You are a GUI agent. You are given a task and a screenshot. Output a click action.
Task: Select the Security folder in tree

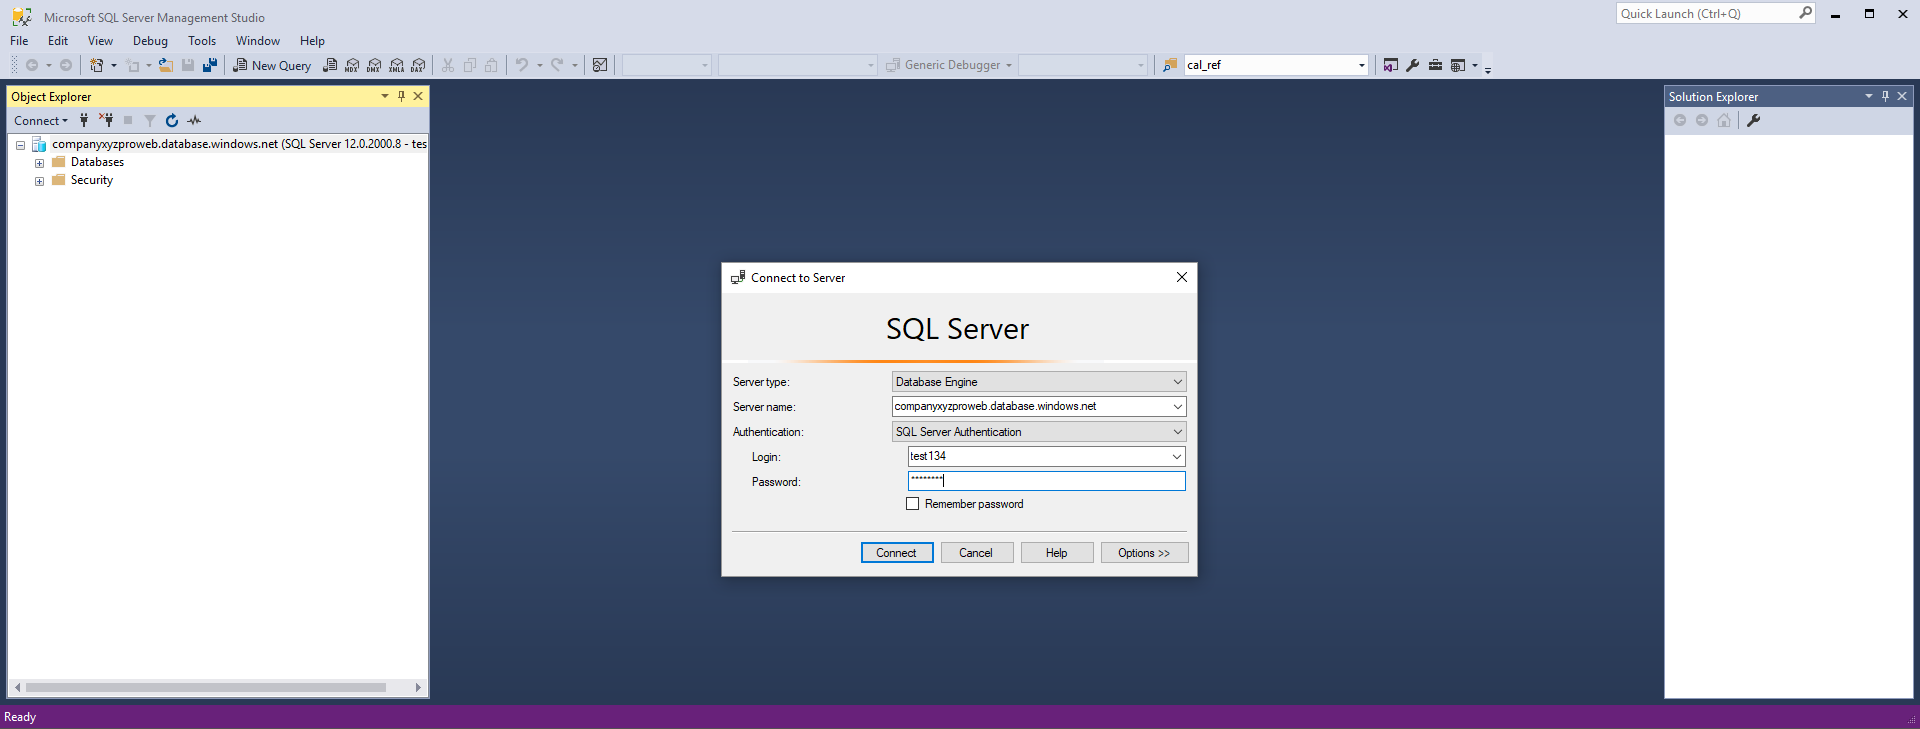click(82, 180)
